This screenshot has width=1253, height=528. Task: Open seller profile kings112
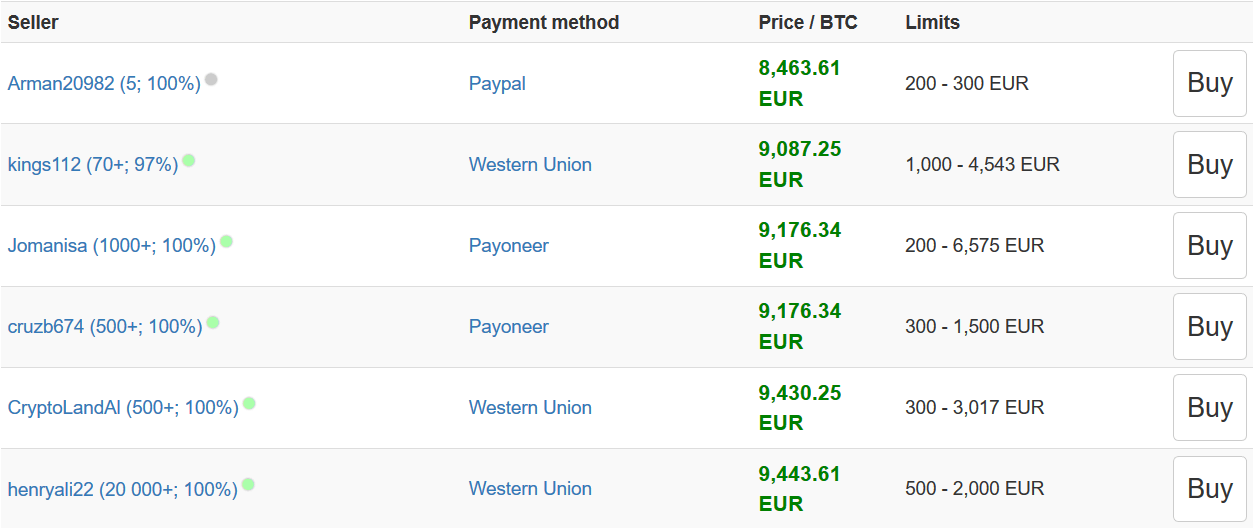[93, 165]
